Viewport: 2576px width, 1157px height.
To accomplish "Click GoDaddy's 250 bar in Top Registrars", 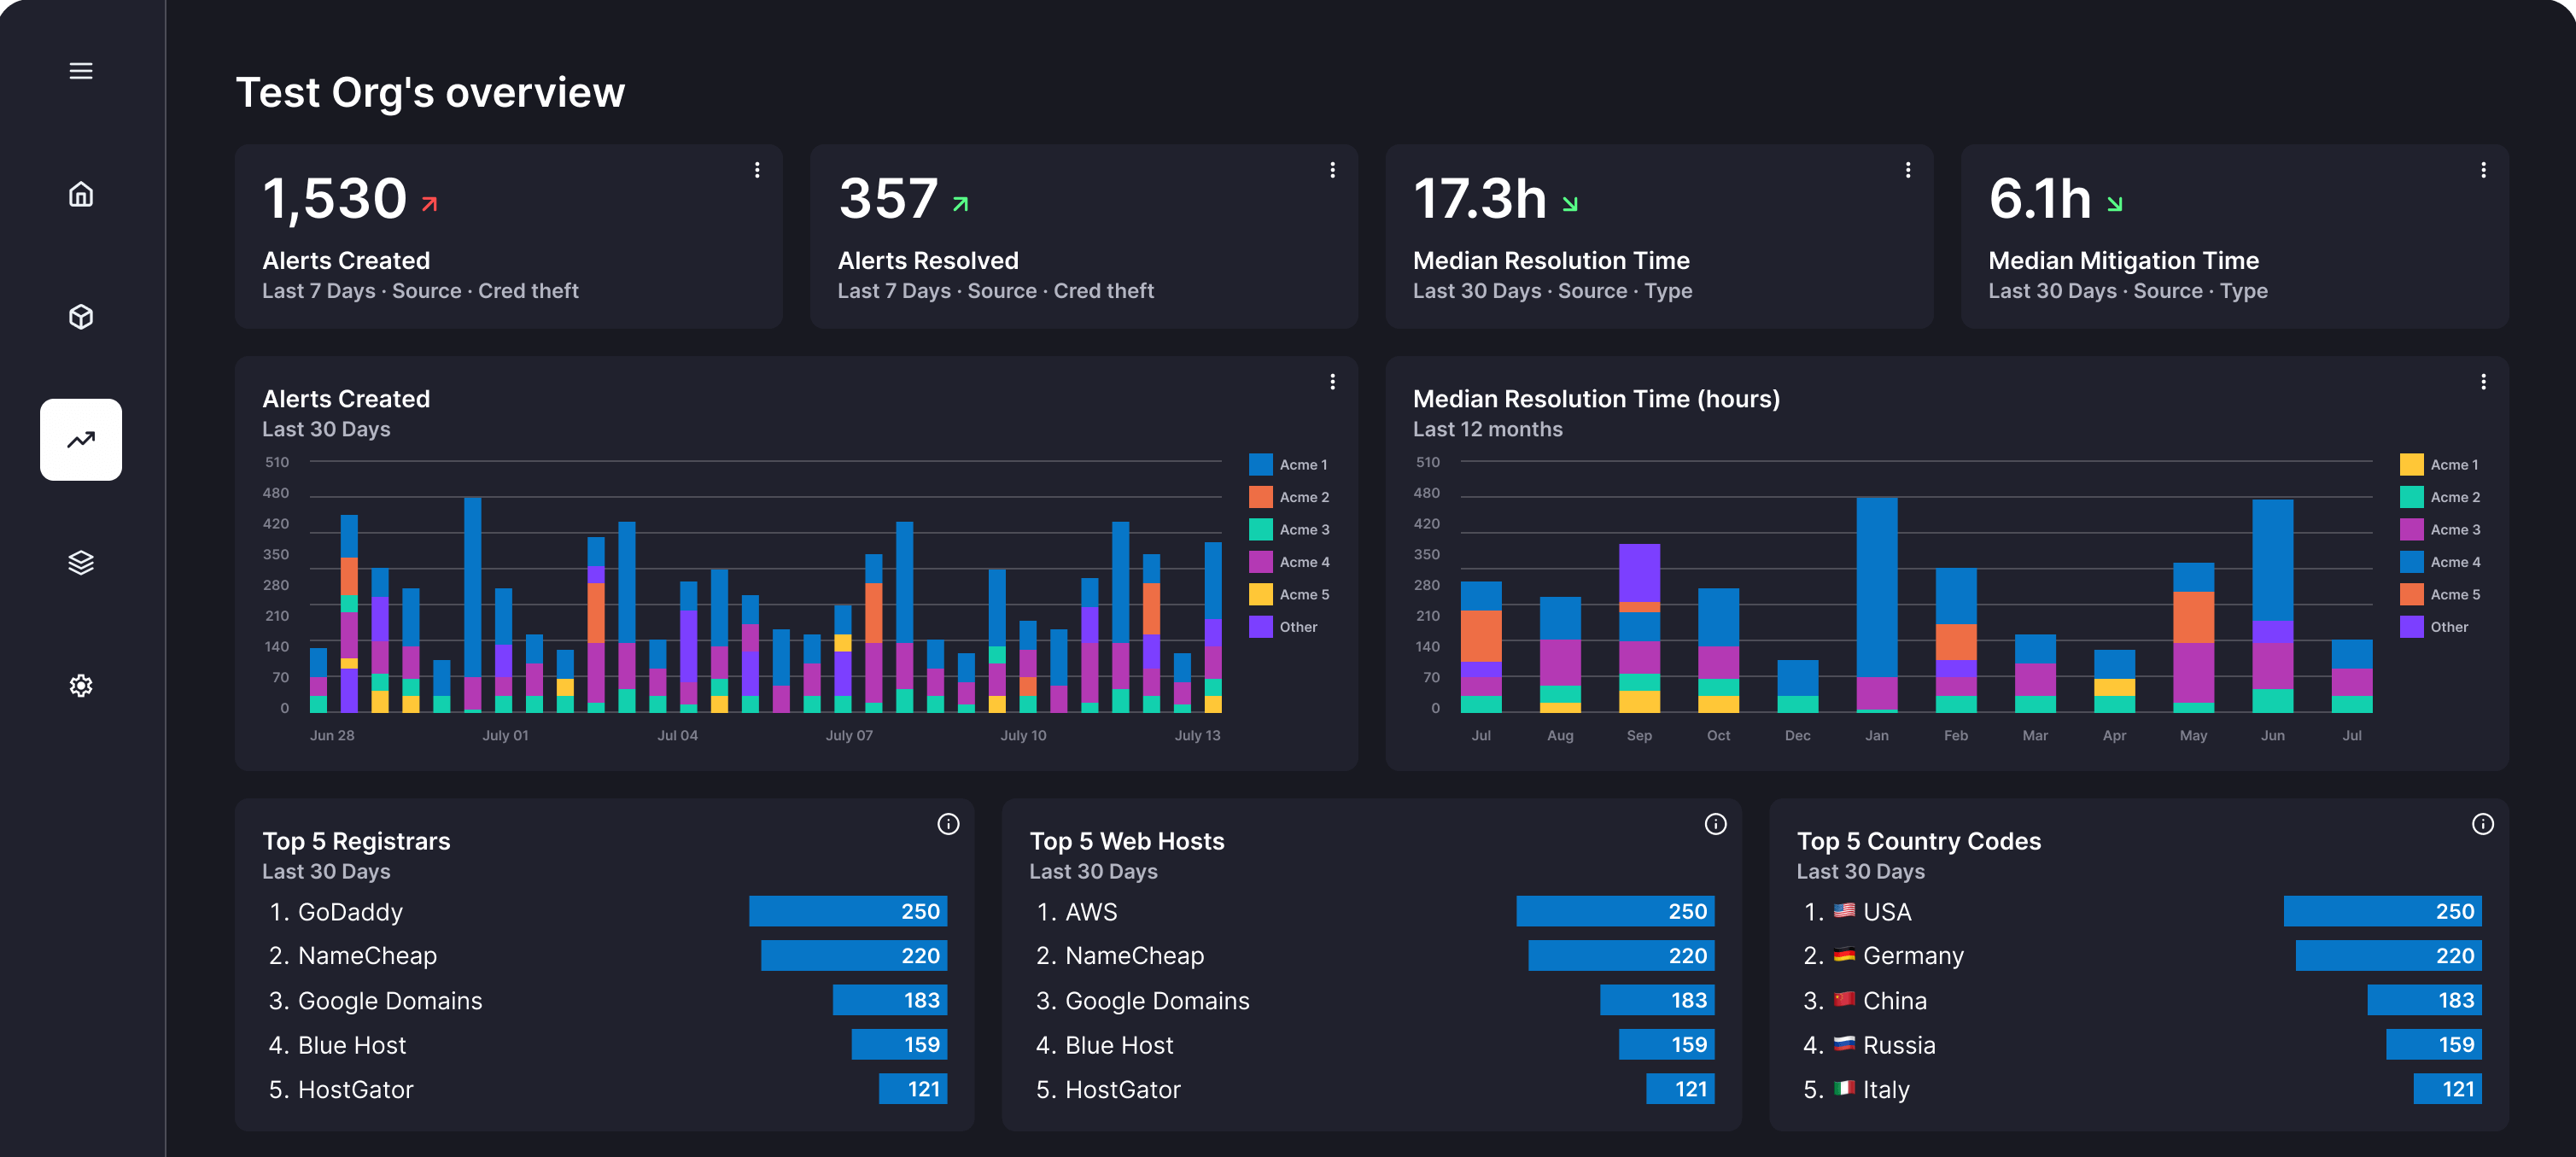I will click(x=847, y=911).
